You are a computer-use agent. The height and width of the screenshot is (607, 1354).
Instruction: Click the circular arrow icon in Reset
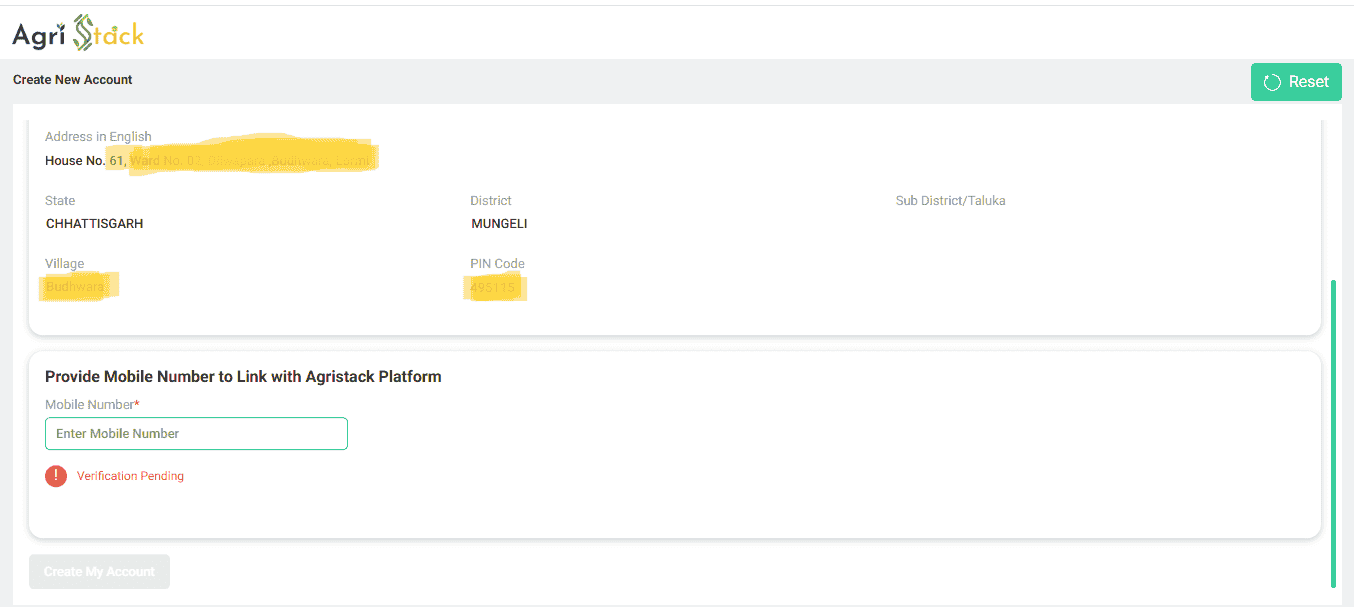(1272, 83)
